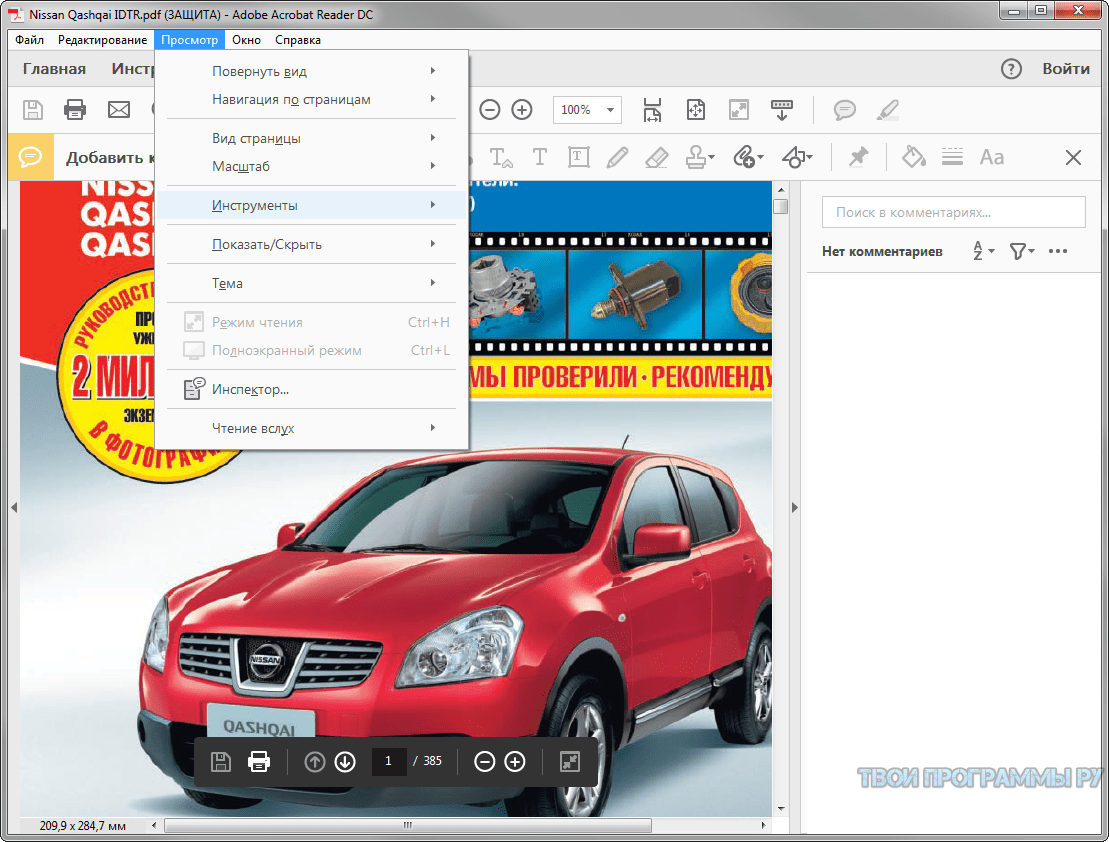1109x842 pixels.
Task: Open the three-dot comment options menu
Action: click(1058, 251)
